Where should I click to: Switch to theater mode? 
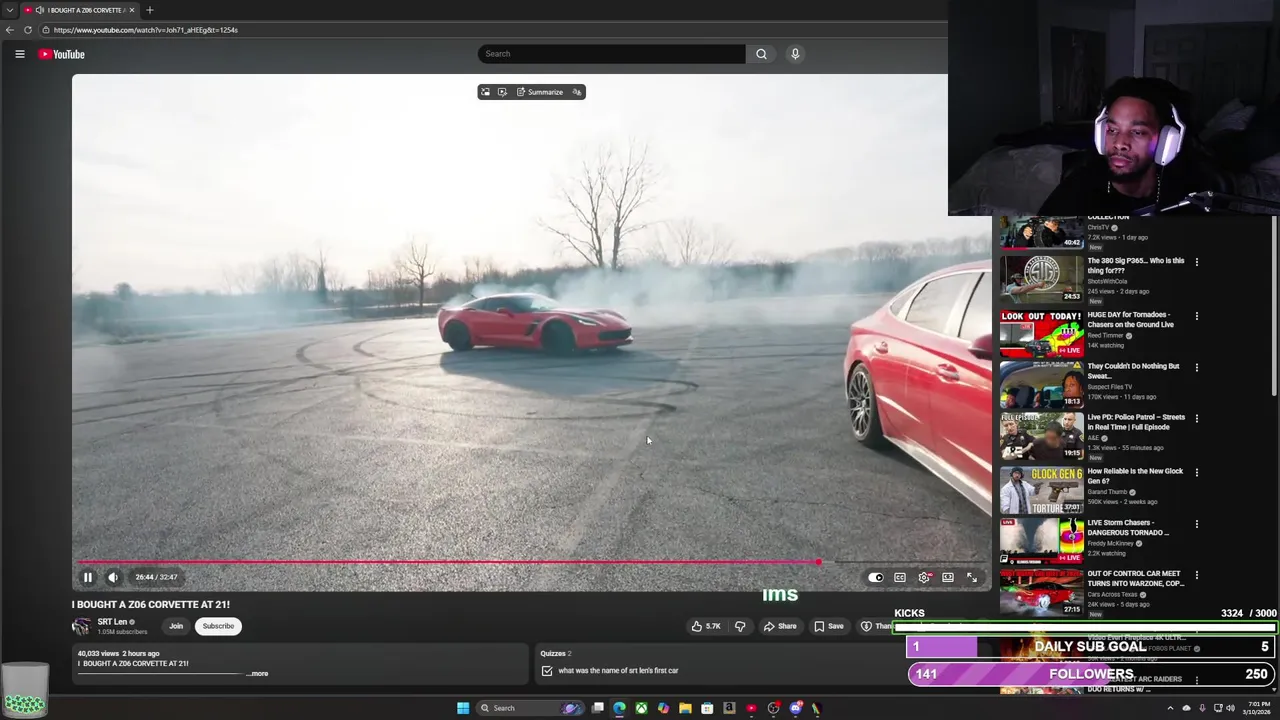(x=948, y=577)
